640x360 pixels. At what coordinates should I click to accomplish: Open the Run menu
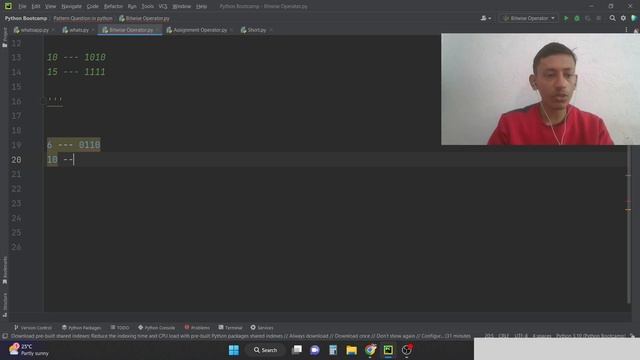tap(132, 6)
